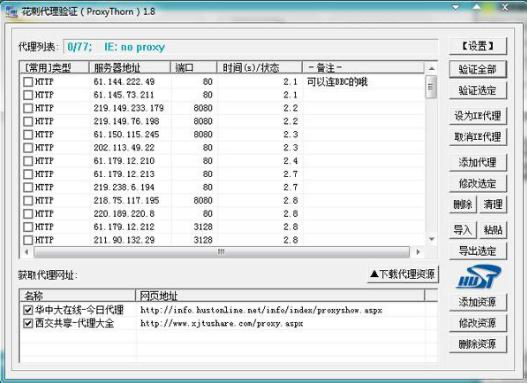Screen dimensions: 527x383
Task: Check the box for proxy 61.179.12.213
Action: [28, 174]
